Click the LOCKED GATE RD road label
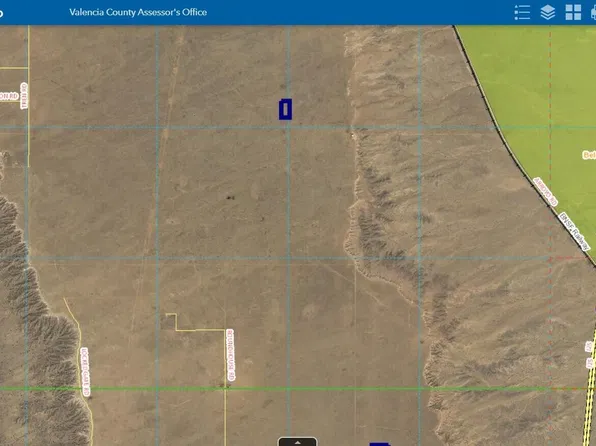Image resolution: width=596 pixels, height=446 pixels. tap(85, 371)
